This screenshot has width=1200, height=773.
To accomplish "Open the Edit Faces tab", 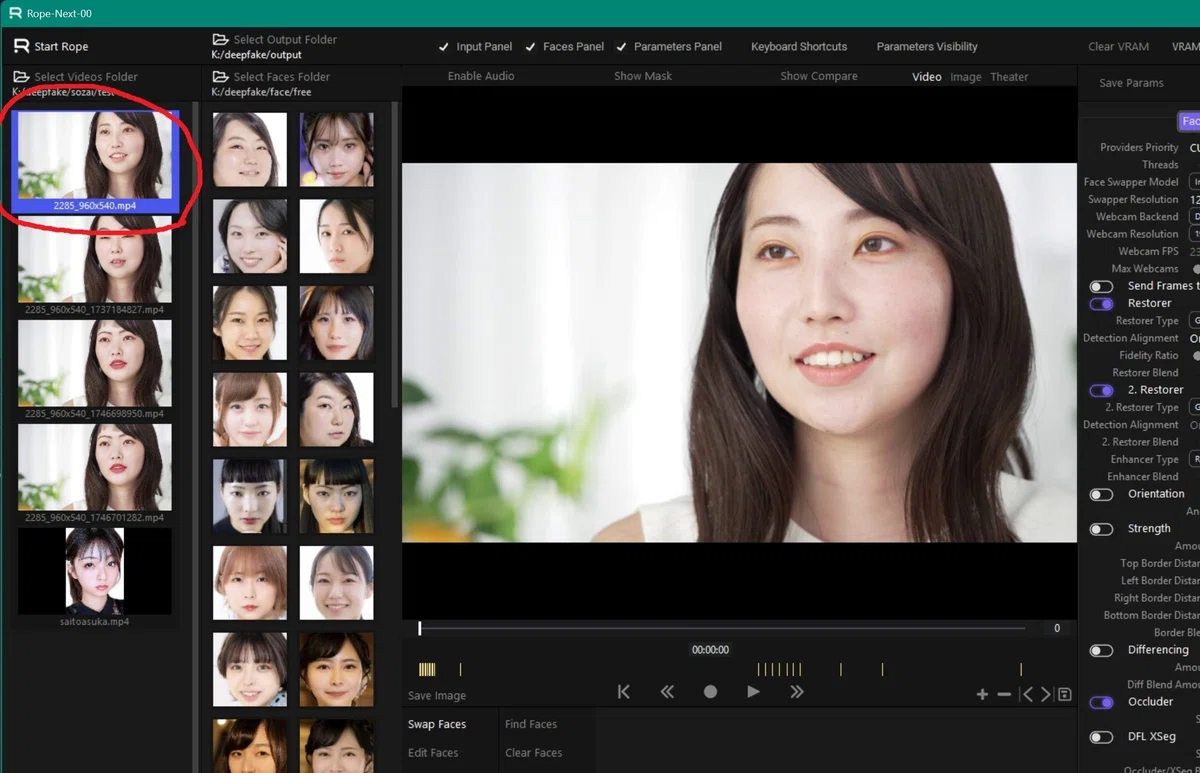I will coord(433,753).
